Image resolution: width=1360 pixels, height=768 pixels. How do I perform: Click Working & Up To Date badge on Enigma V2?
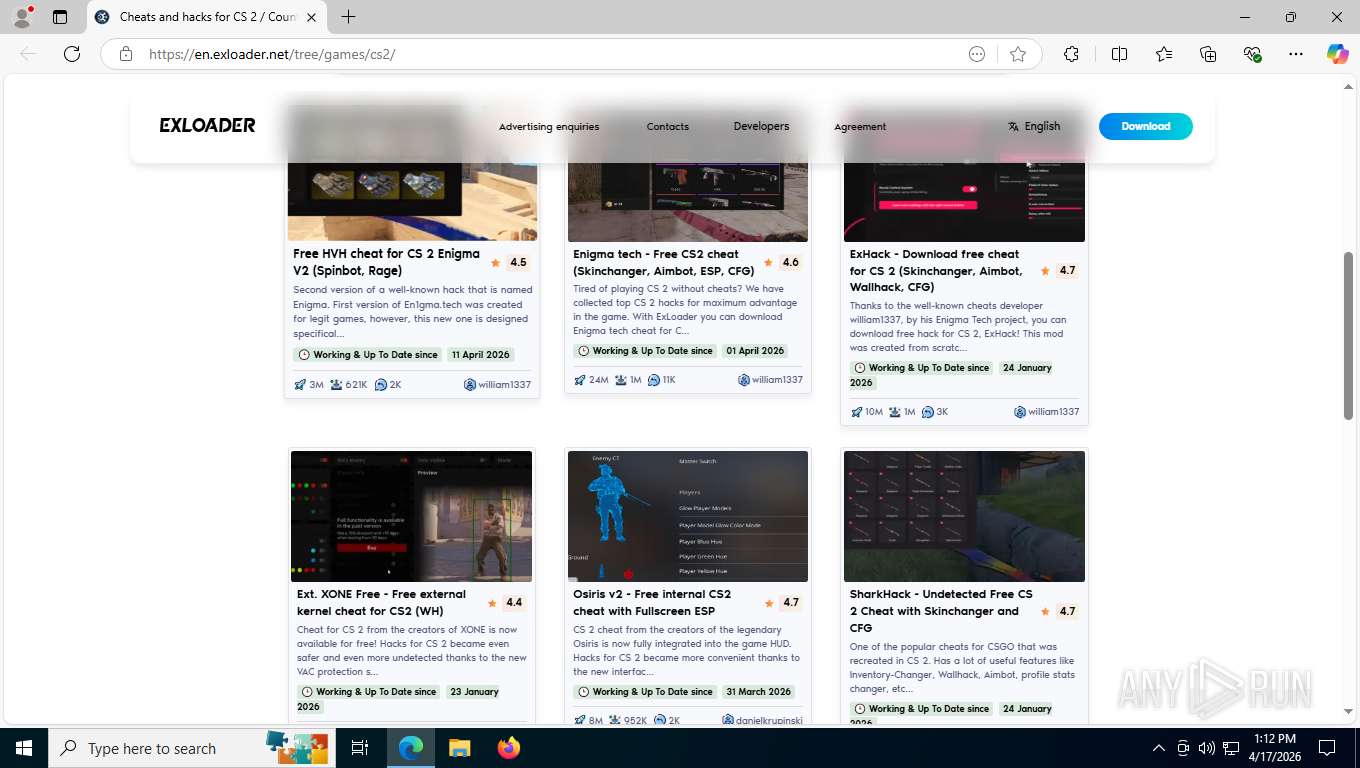tap(368, 355)
